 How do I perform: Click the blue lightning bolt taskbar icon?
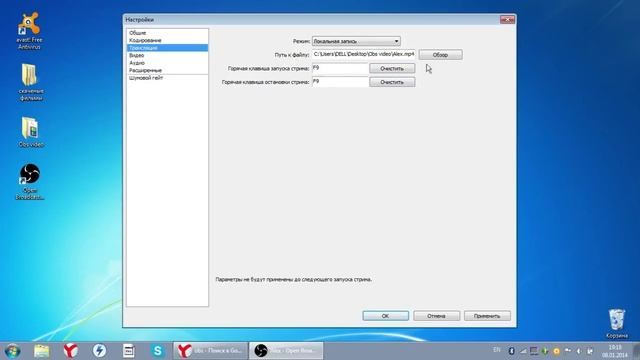pyautogui.click(x=100, y=351)
